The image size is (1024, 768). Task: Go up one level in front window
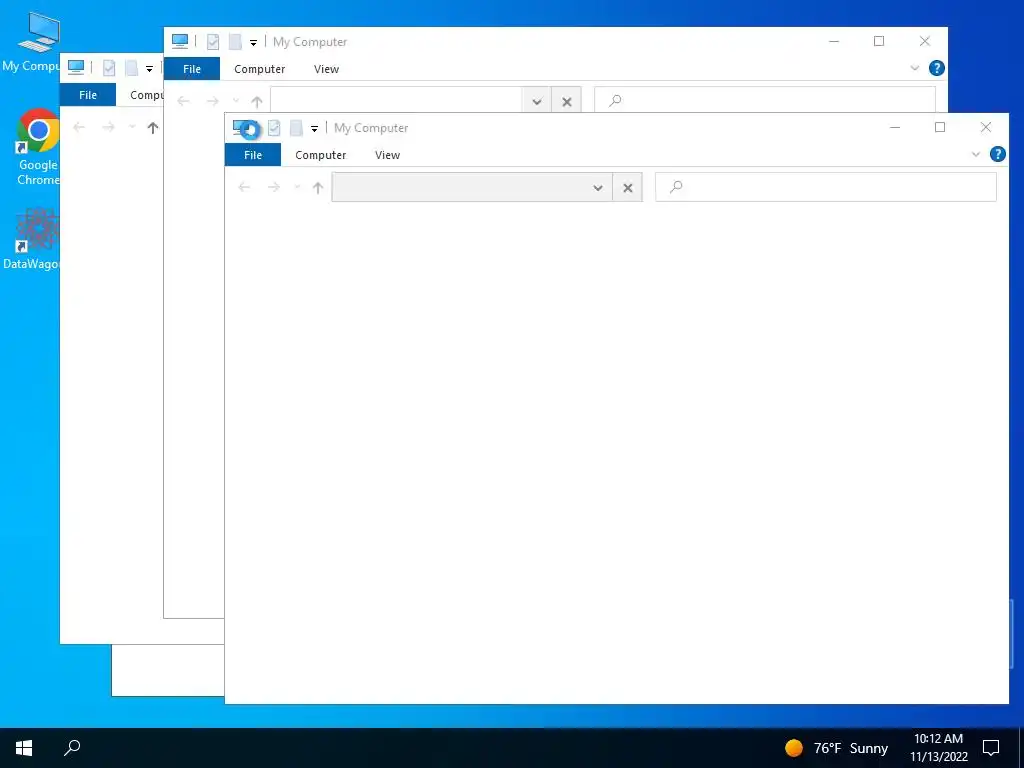[x=318, y=187]
